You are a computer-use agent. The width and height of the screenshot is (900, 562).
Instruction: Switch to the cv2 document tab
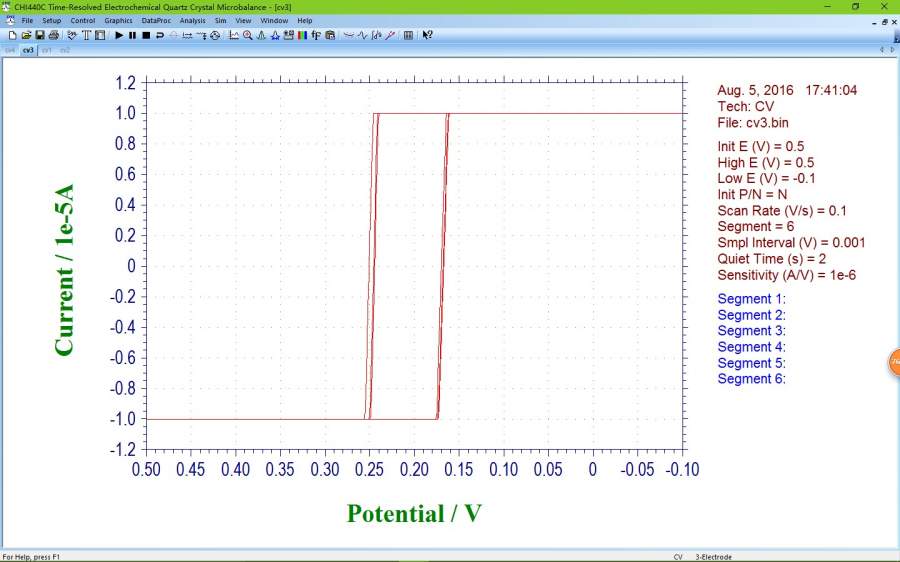pos(65,51)
